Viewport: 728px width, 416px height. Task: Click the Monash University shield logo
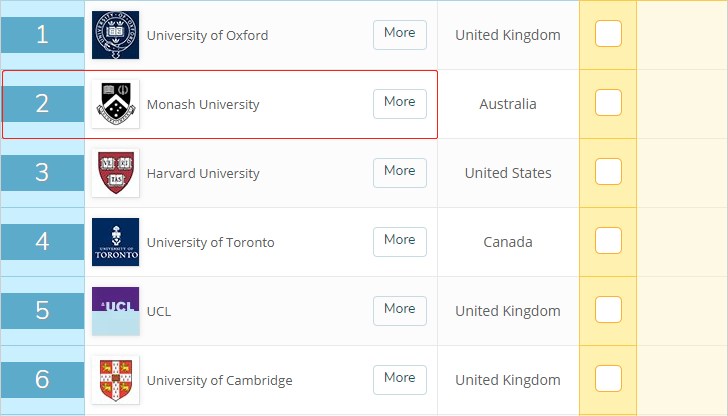pos(116,104)
